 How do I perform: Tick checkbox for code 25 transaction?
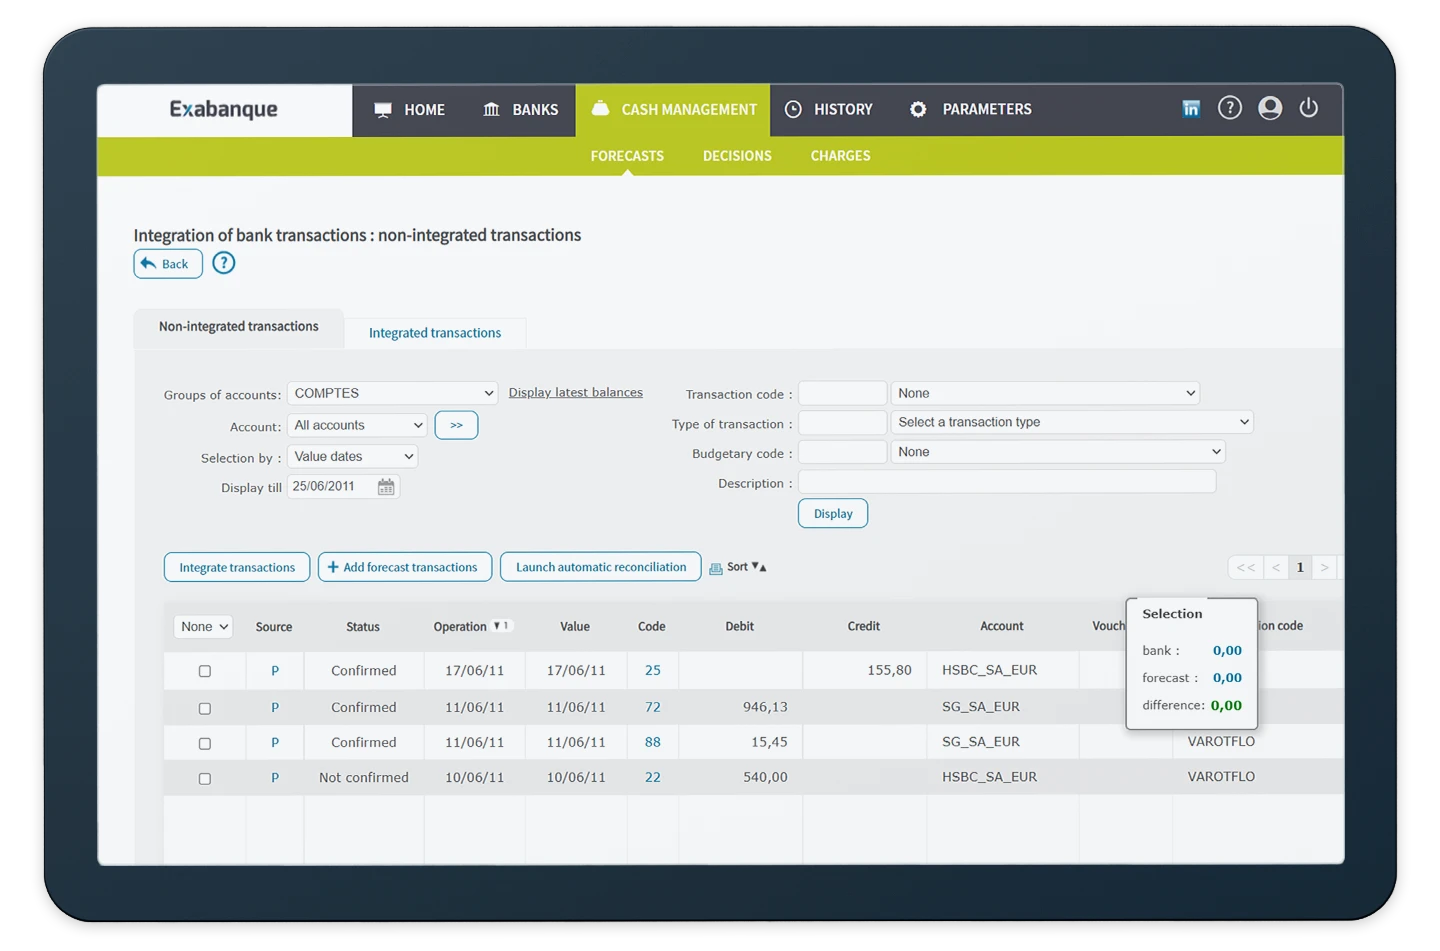[x=205, y=671]
